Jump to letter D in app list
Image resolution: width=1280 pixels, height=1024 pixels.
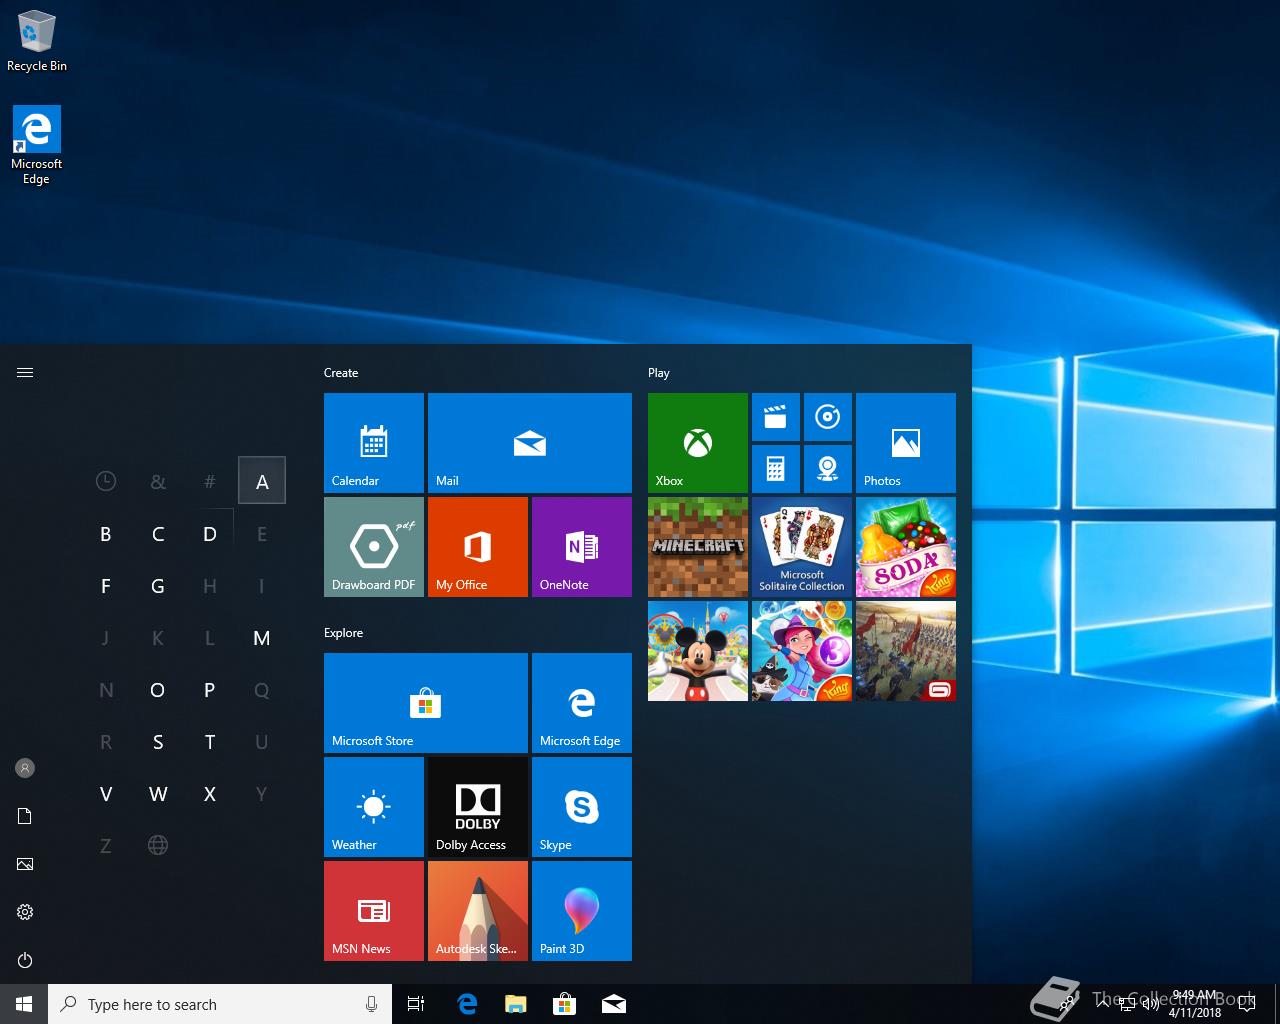click(x=210, y=534)
